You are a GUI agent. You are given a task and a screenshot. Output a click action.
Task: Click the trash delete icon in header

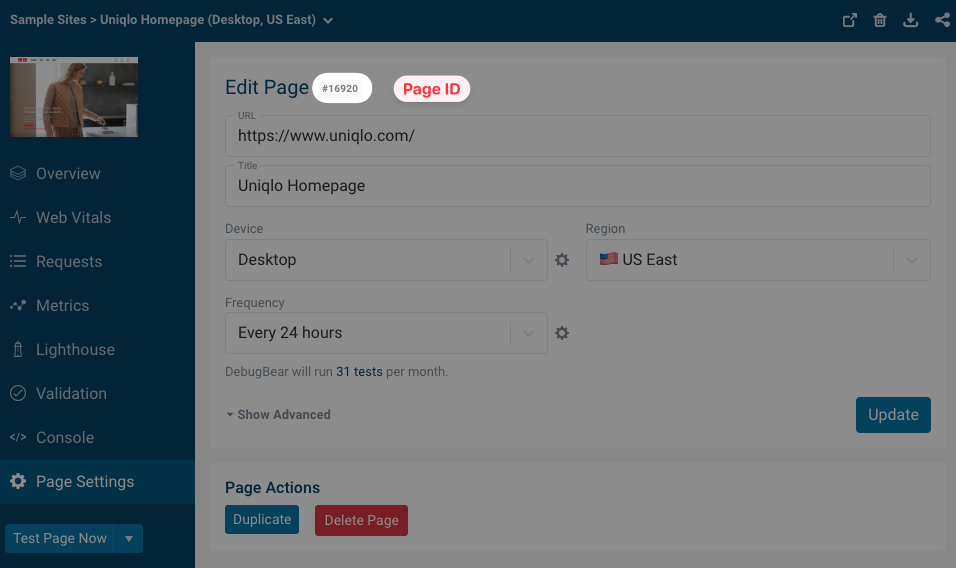coord(880,20)
